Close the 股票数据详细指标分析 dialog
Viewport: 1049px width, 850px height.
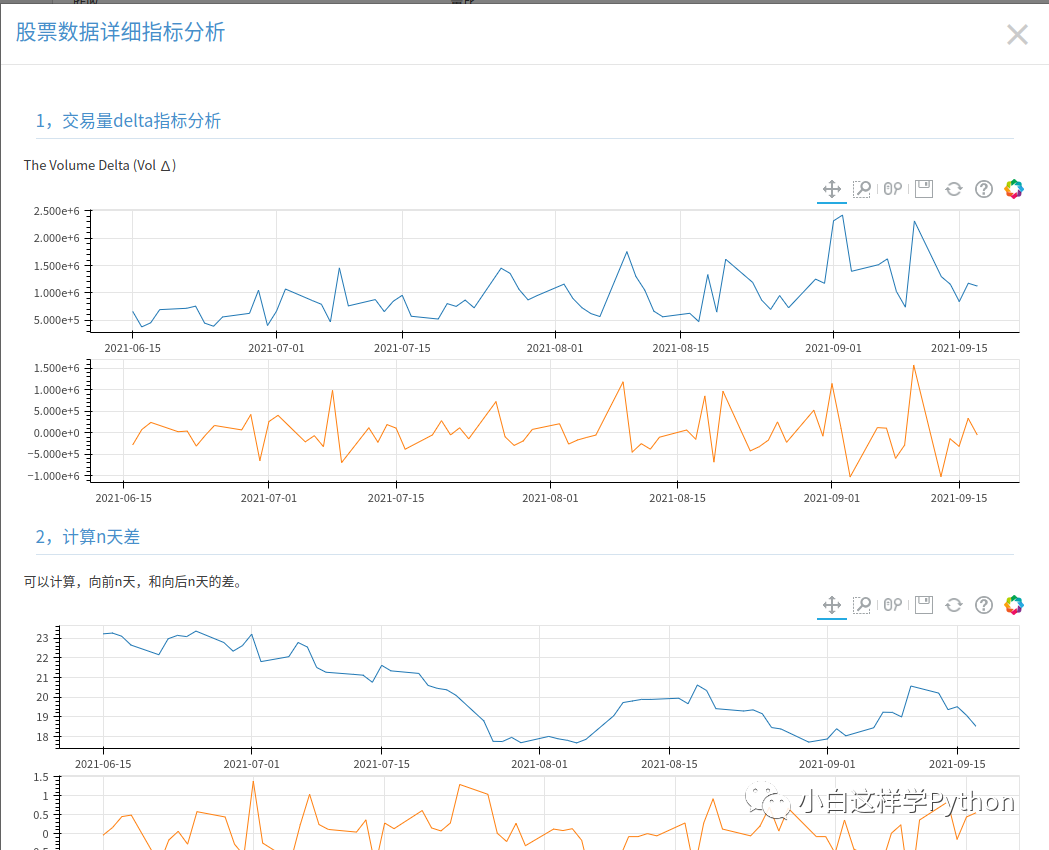1016,34
